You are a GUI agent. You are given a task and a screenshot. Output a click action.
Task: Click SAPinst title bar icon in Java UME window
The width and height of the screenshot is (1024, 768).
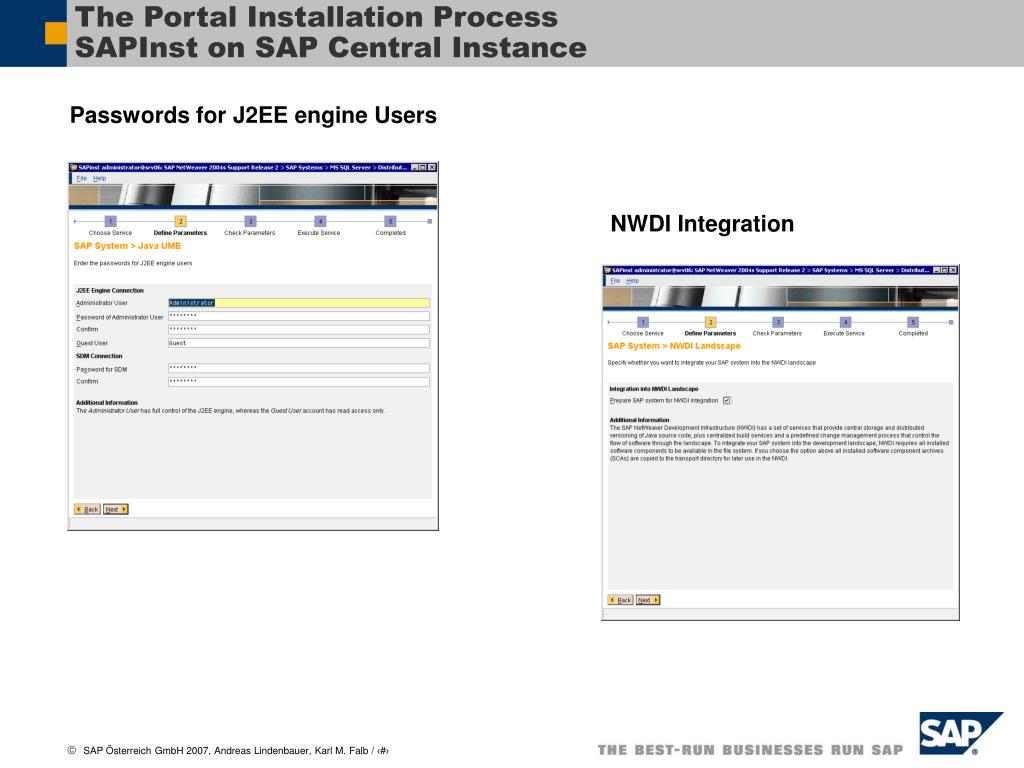coord(74,168)
